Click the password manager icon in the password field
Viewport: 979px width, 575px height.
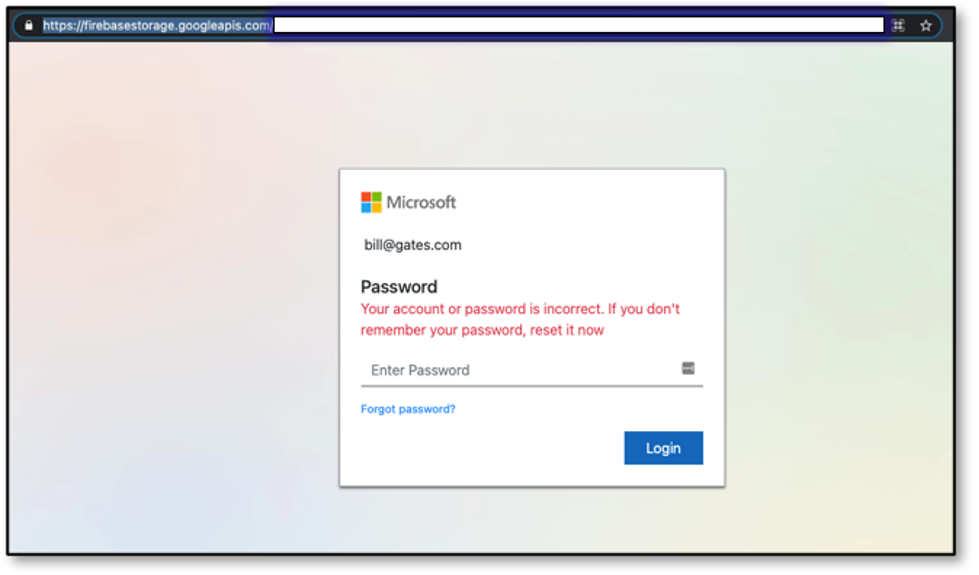click(688, 369)
